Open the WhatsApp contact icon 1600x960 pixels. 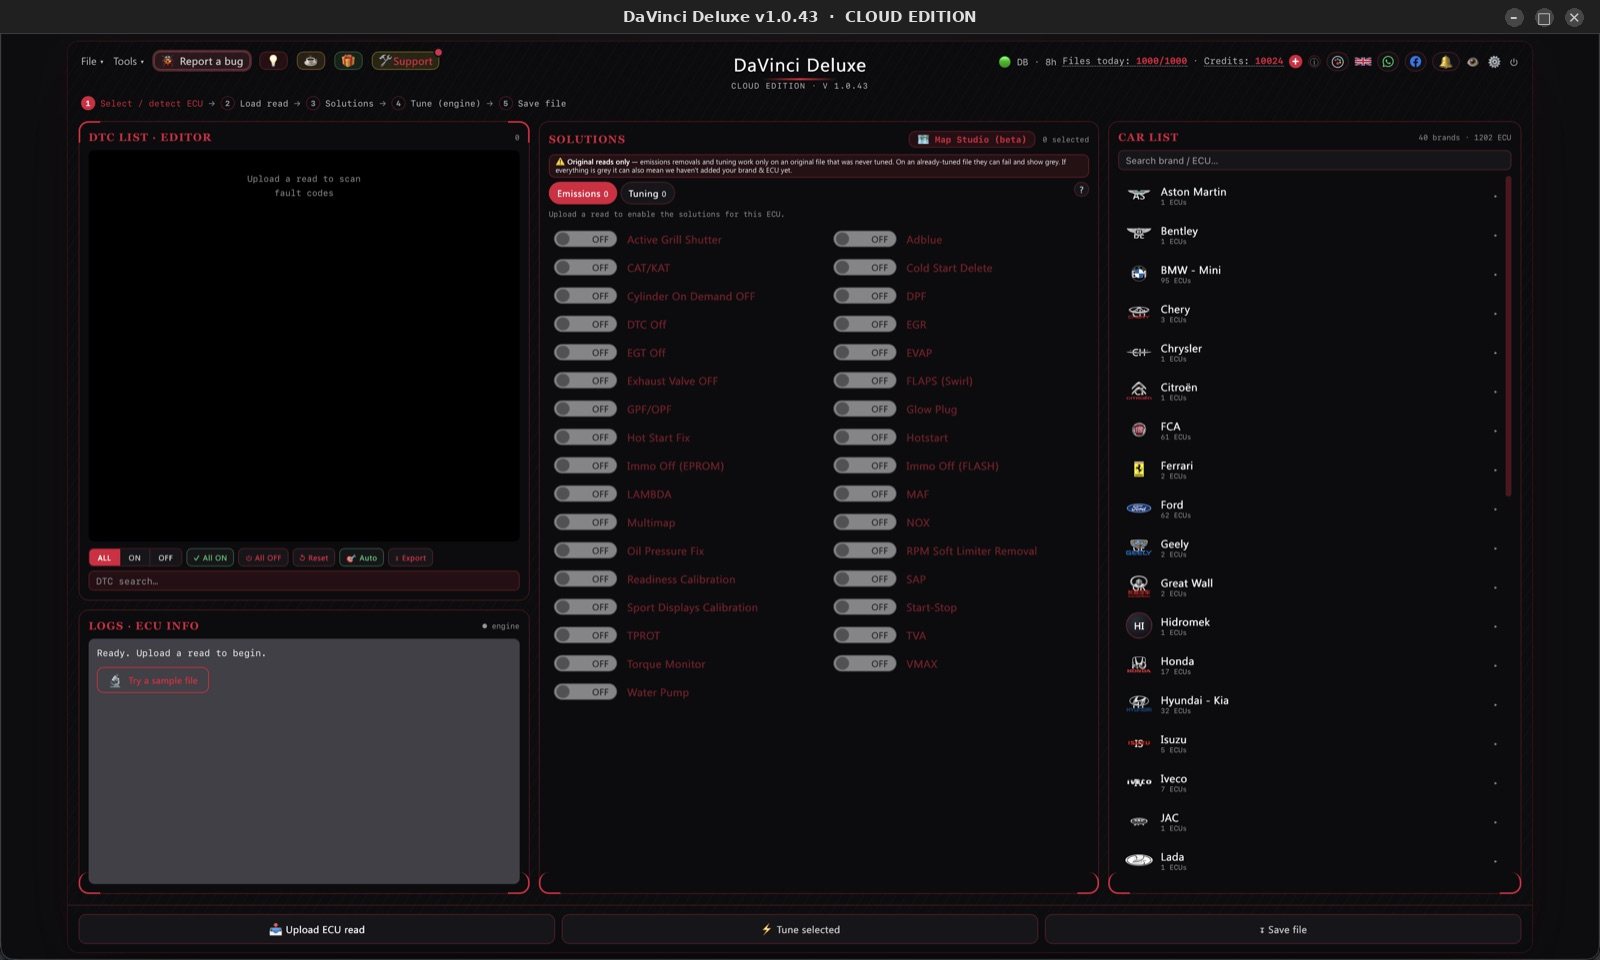click(x=1388, y=62)
